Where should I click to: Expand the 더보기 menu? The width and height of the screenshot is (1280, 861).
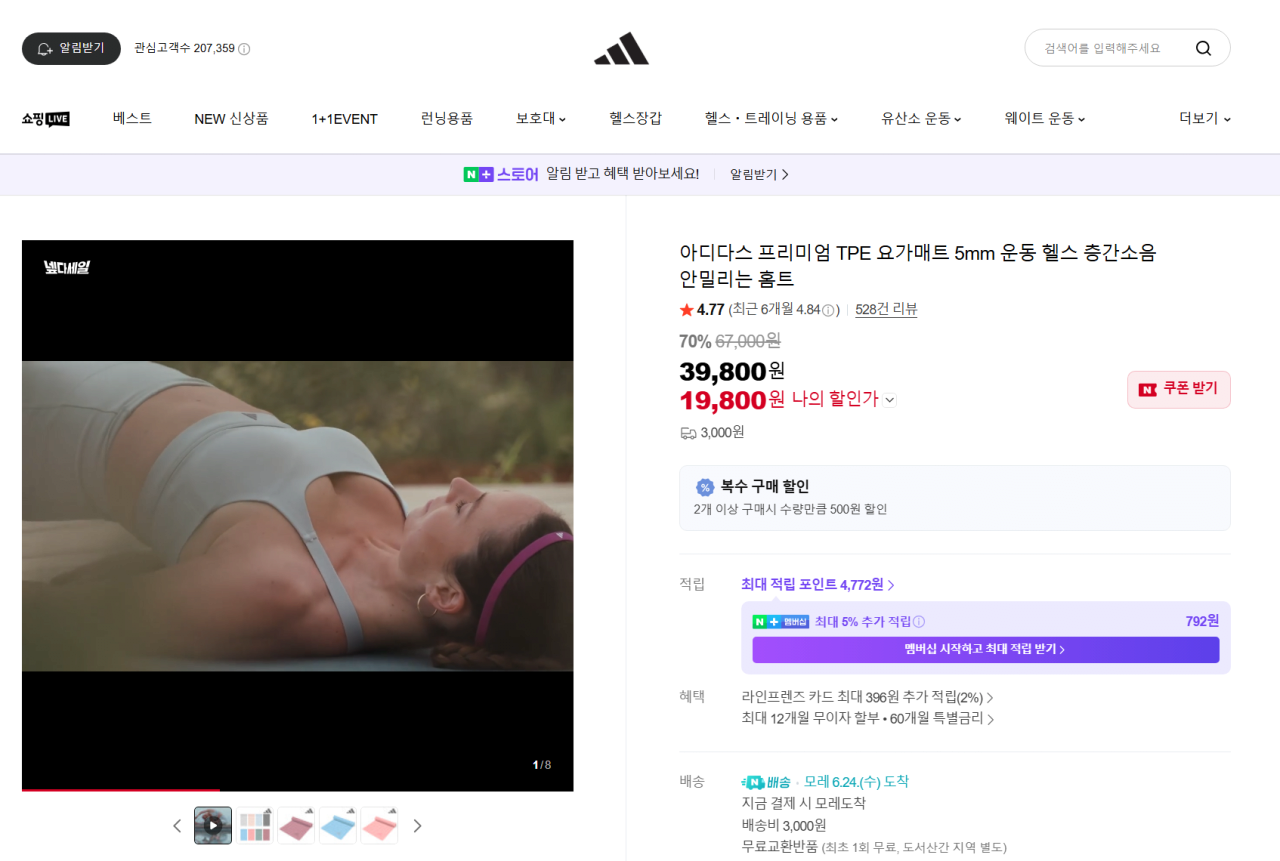(x=1205, y=119)
